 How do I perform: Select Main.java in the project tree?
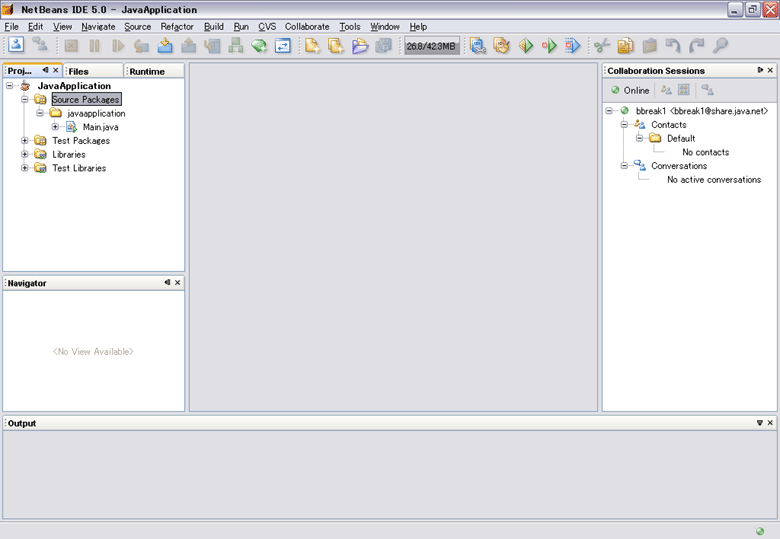[100, 127]
